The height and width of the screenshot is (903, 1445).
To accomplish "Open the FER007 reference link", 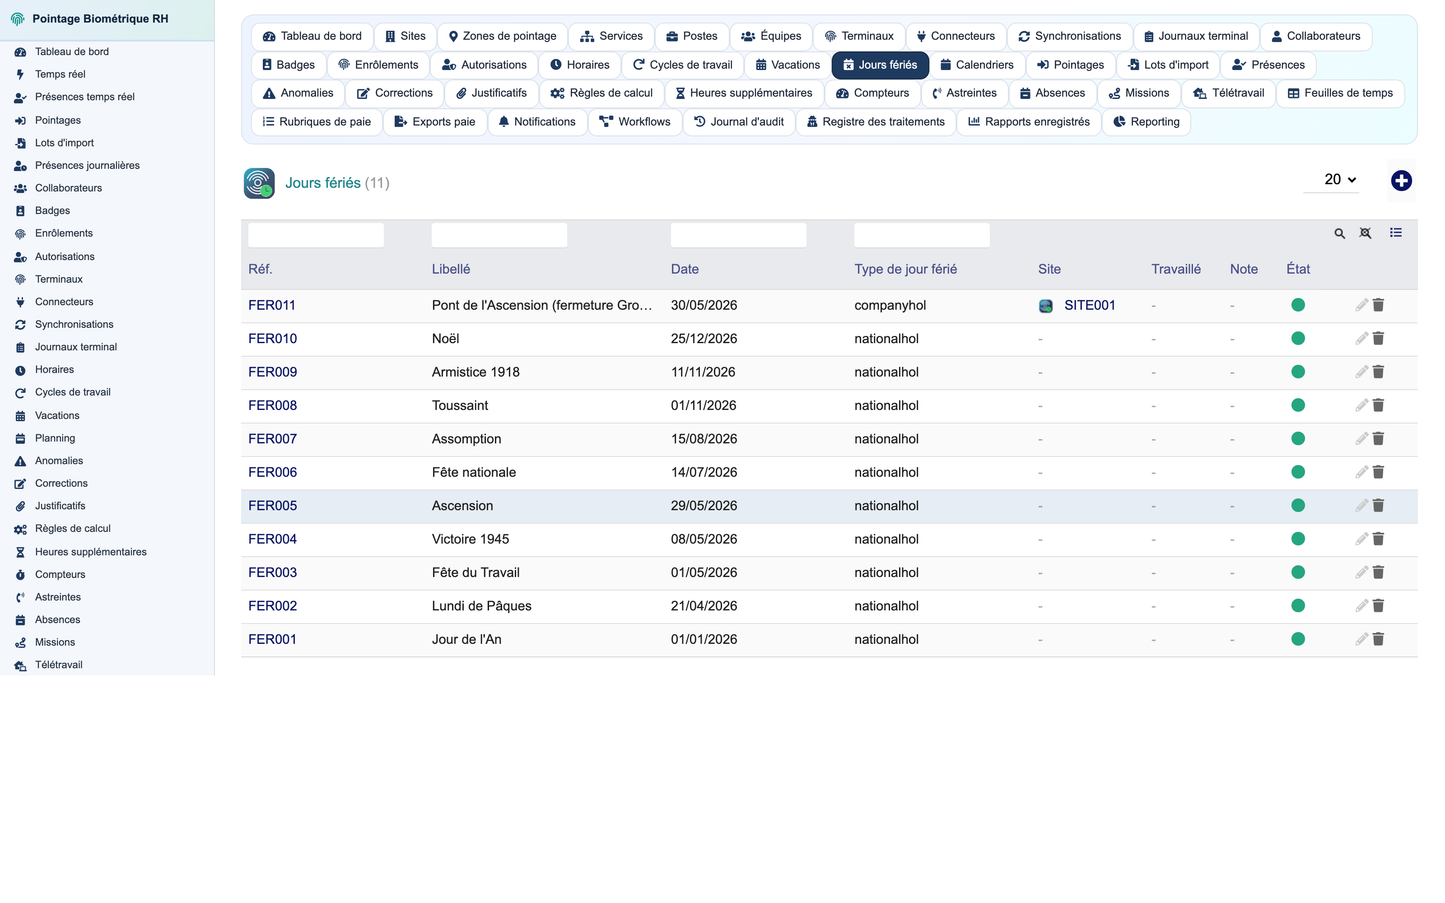I will [x=272, y=439].
